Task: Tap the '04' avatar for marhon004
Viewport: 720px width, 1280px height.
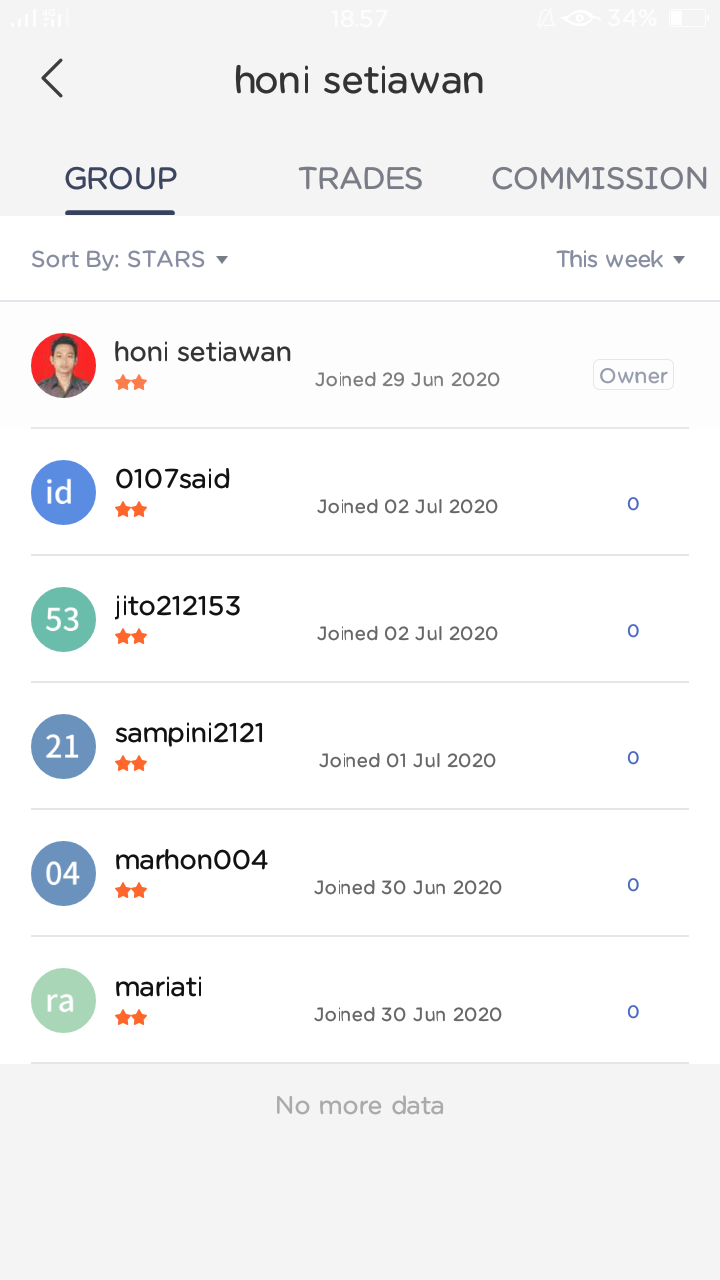Action: point(63,873)
